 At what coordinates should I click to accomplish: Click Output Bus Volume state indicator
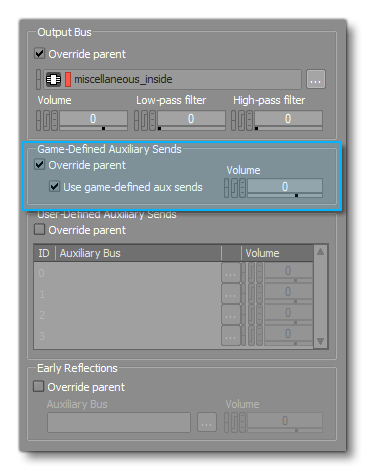[54, 120]
